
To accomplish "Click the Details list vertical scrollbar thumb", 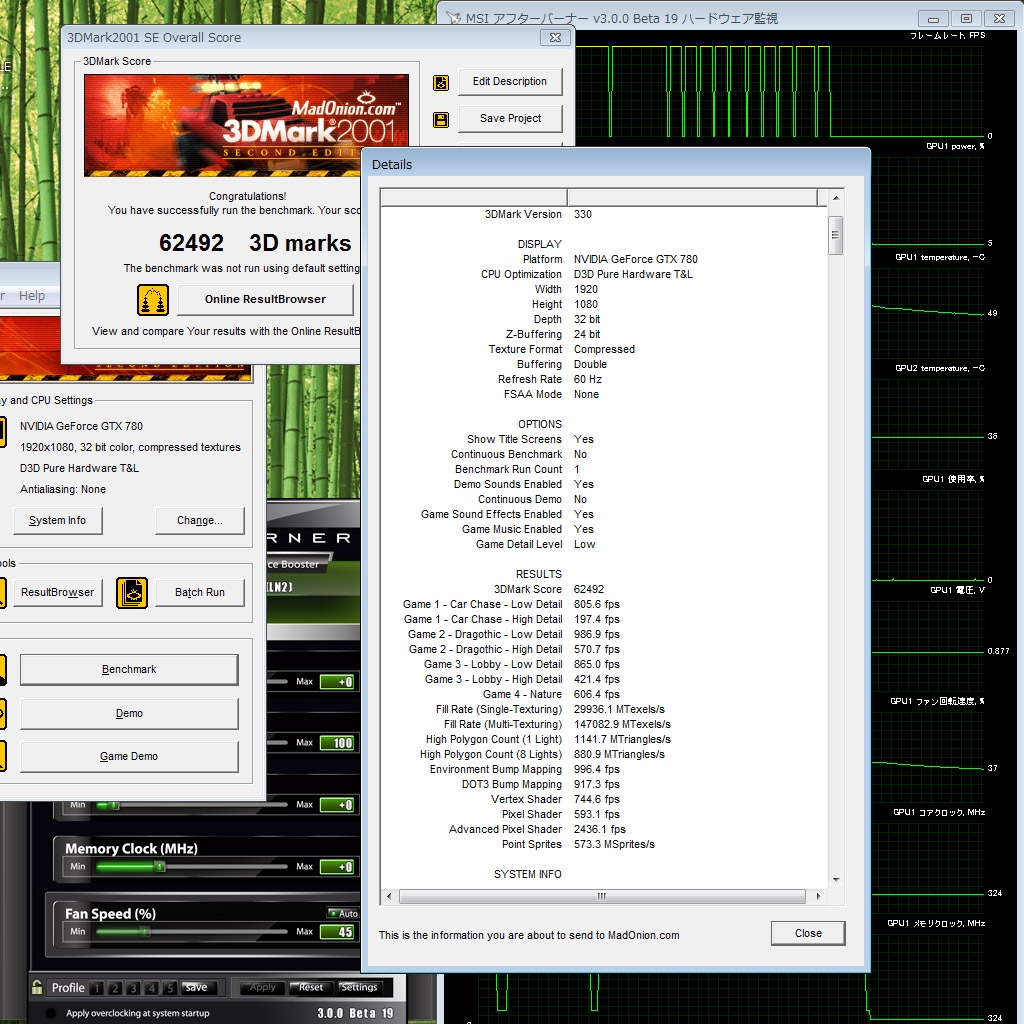I will pyautogui.click(x=836, y=236).
